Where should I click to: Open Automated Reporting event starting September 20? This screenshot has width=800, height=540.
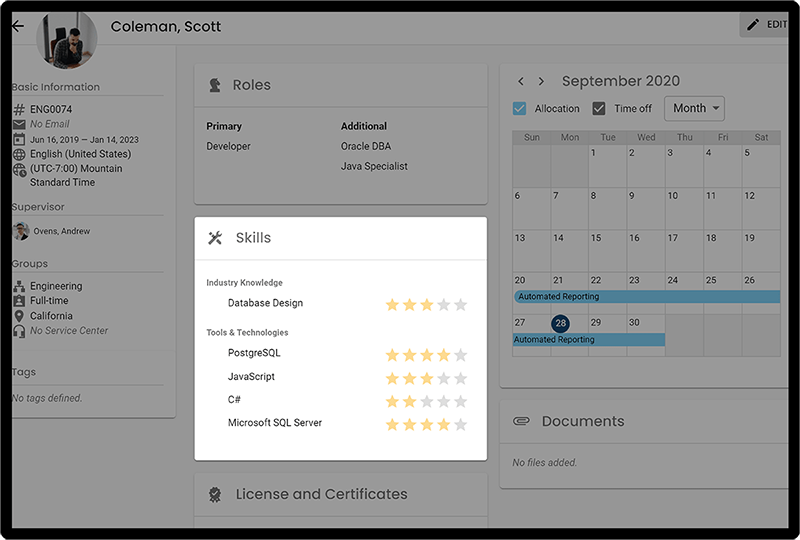tap(646, 297)
